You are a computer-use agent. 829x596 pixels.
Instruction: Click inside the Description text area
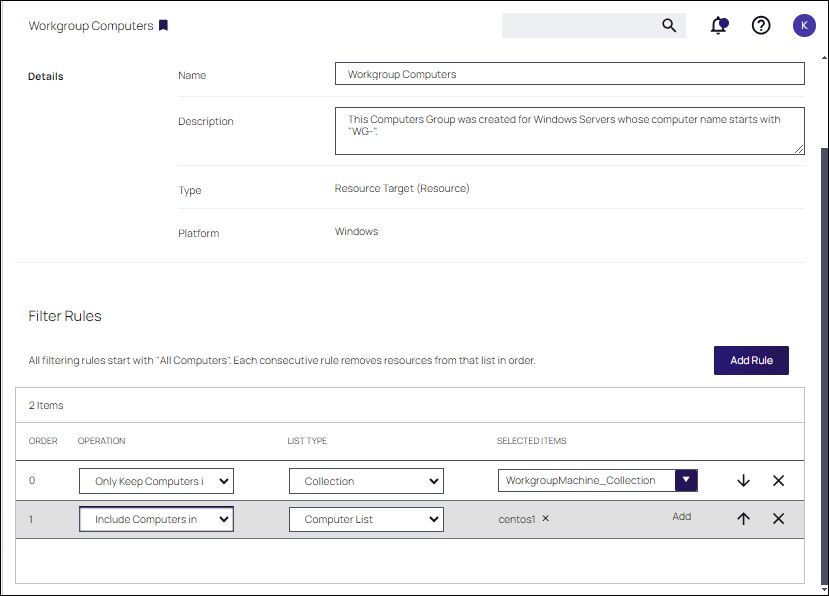click(x=569, y=131)
